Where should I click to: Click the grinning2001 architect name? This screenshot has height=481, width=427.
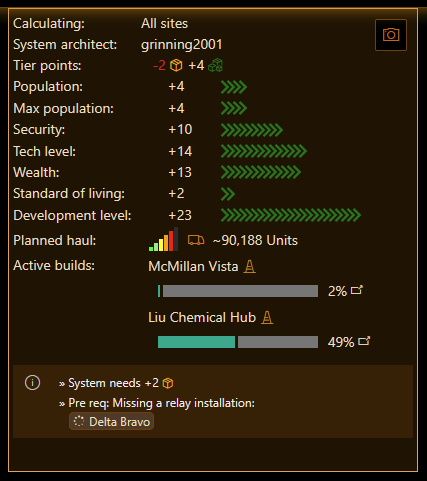[x=182, y=45]
